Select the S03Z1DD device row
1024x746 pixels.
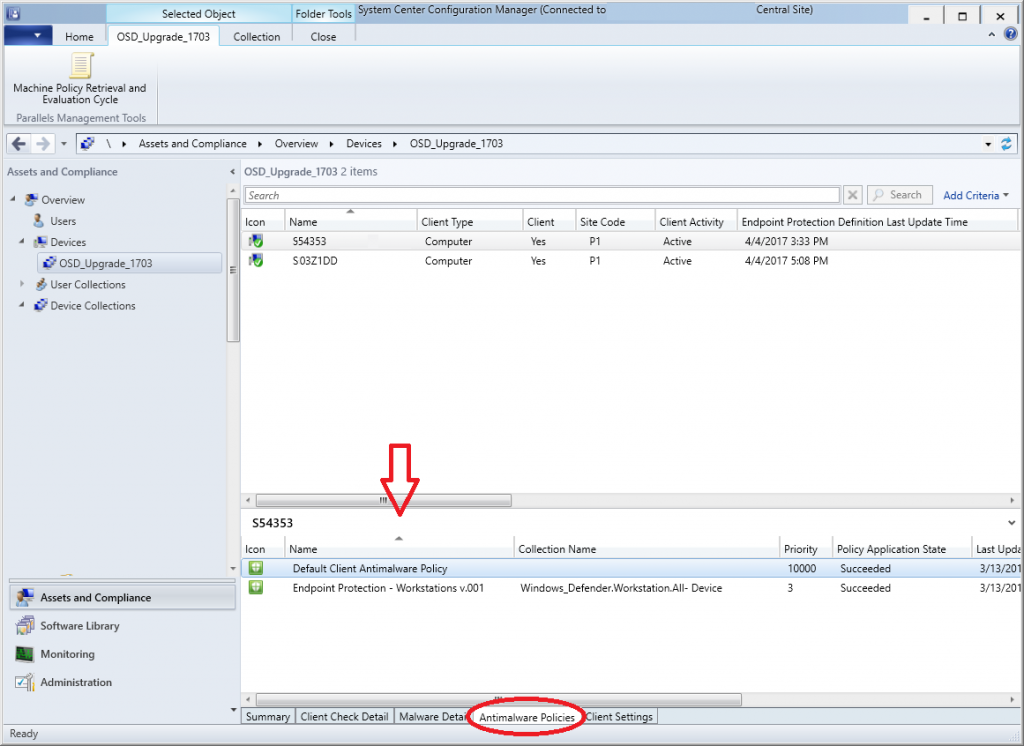[629, 261]
